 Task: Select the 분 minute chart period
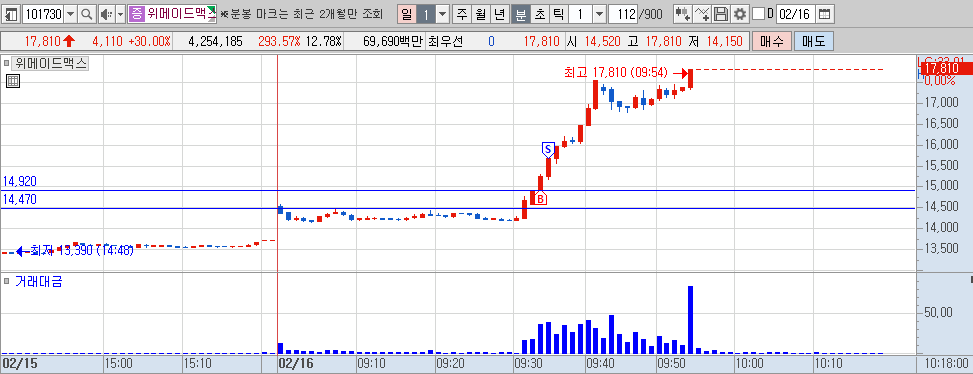pyautogui.click(x=521, y=14)
